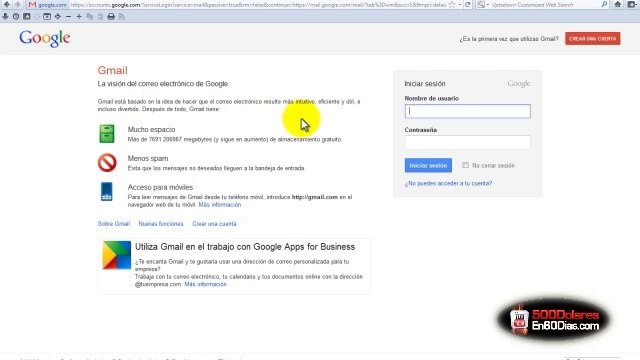Click the Menos spam heading
640x360 pixels.
[148, 158]
